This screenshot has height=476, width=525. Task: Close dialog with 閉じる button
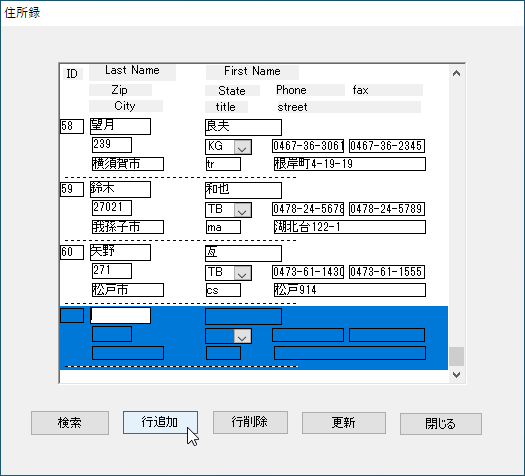(x=441, y=424)
